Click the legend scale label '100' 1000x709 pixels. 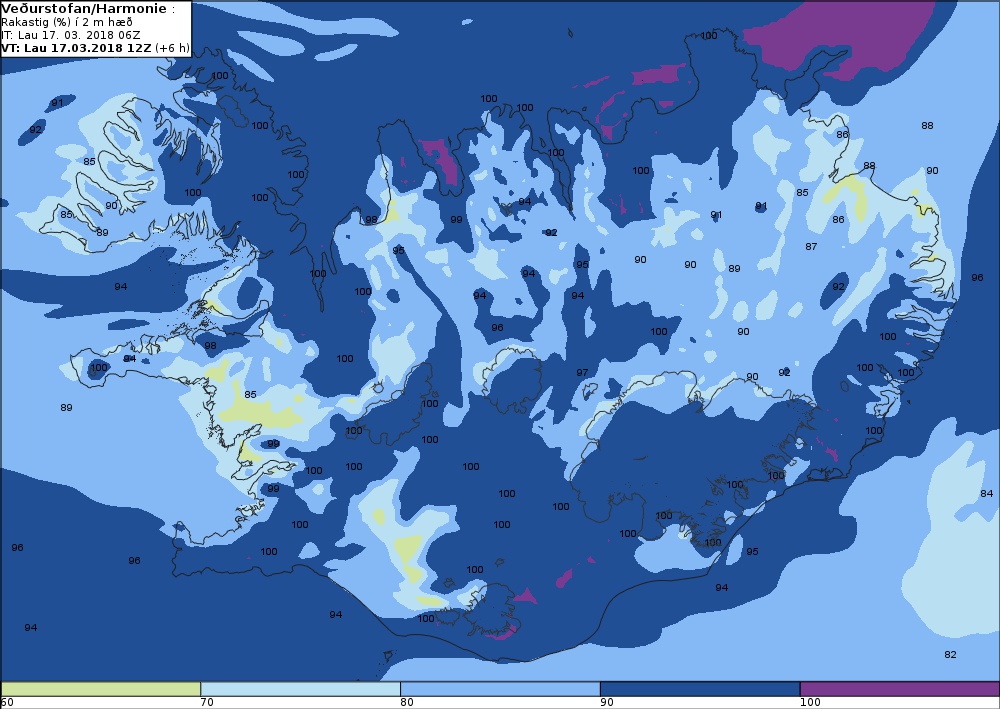point(811,703)
